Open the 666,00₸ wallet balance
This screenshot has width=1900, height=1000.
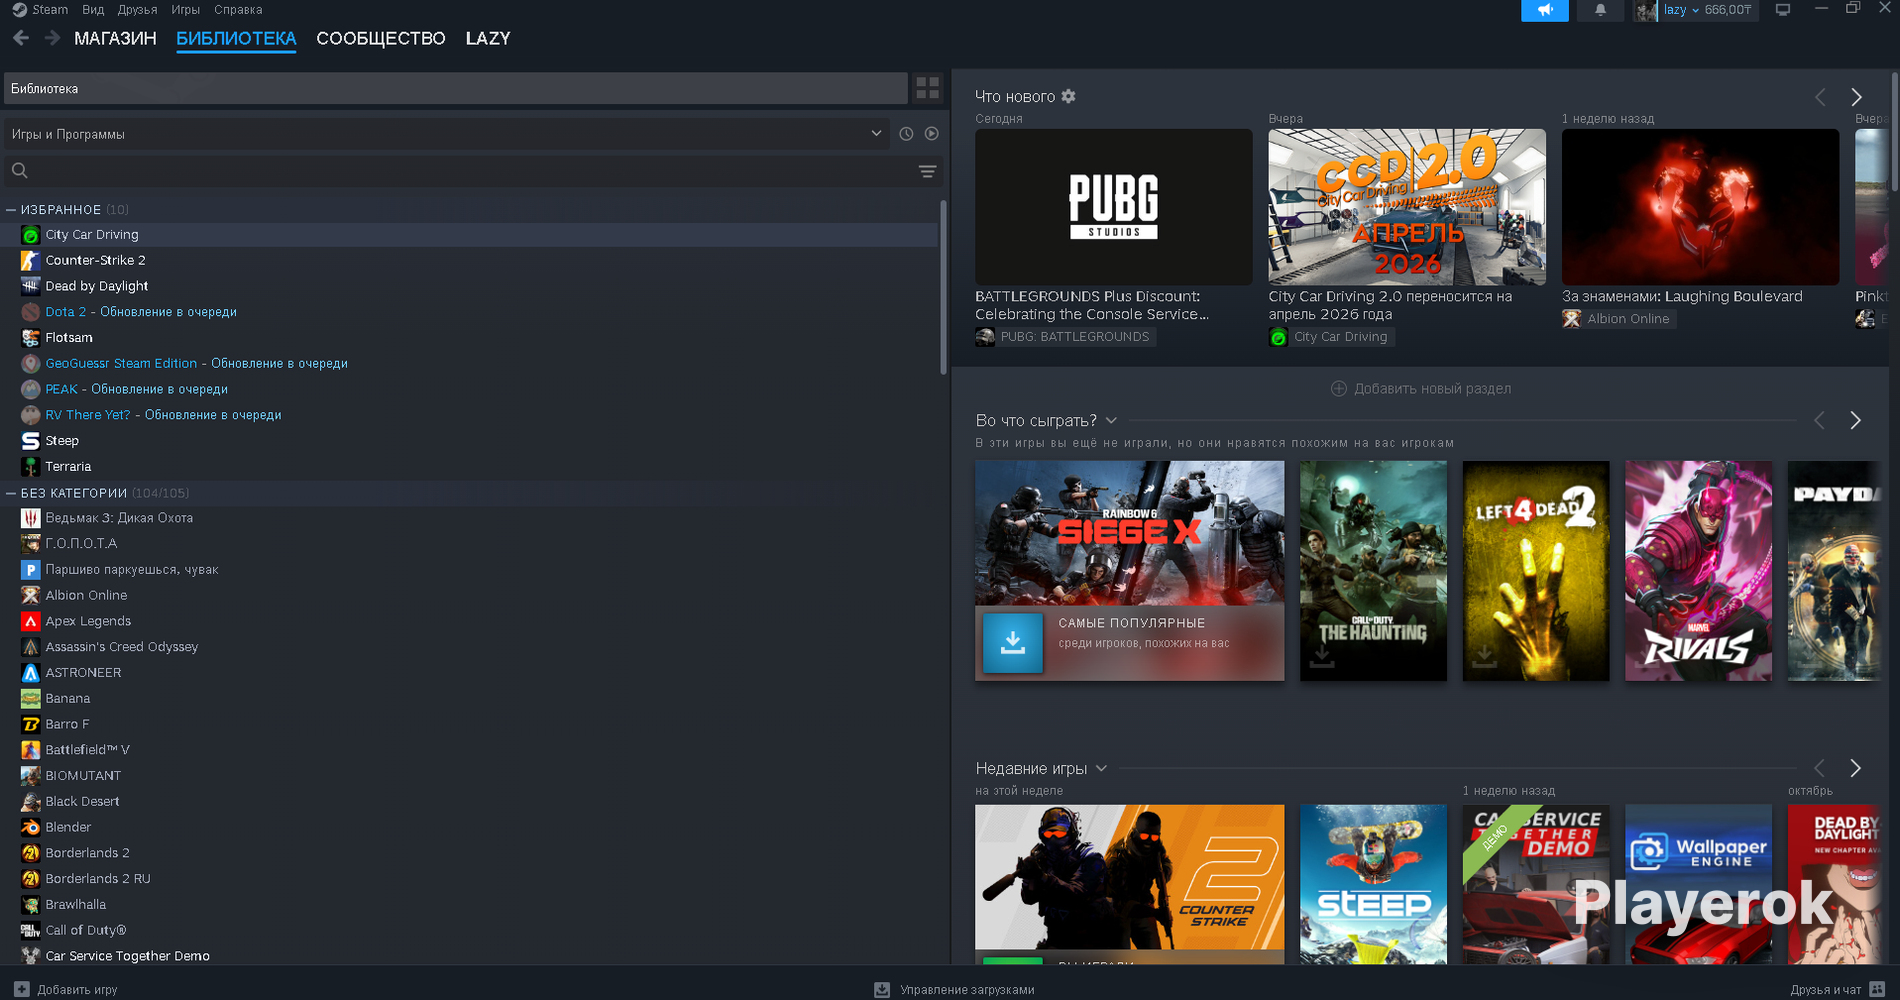click(x=1729, y=10)
